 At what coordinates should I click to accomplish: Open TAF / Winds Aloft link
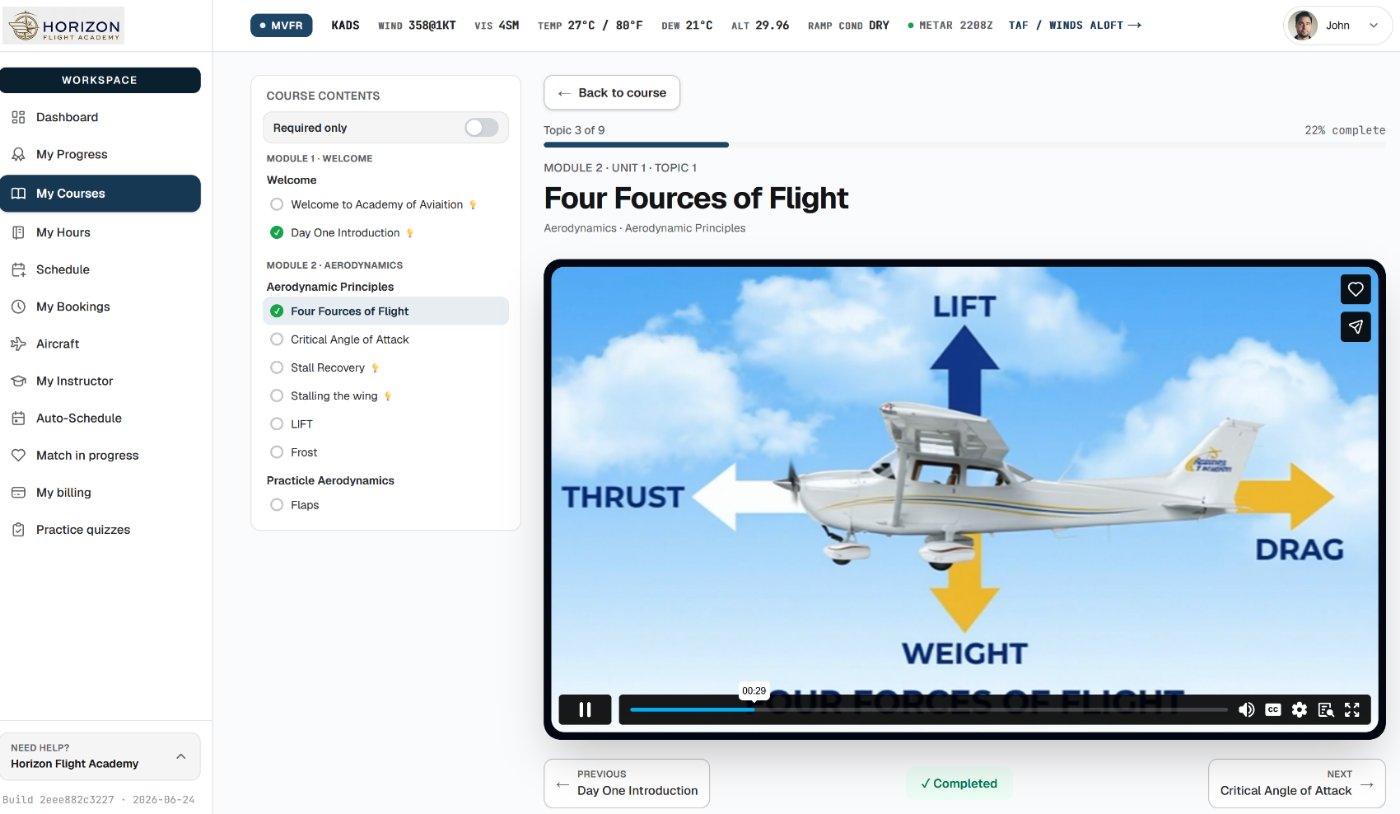point(1074,25)
